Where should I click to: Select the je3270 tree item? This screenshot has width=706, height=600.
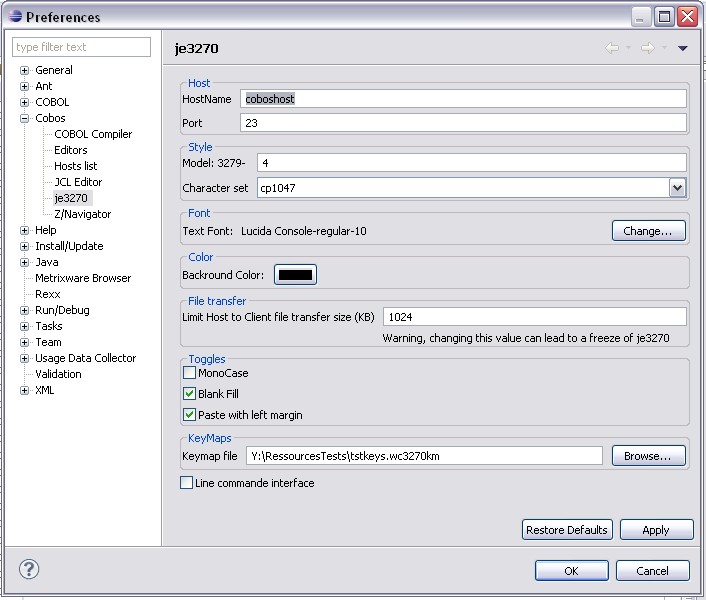(x=71, y=198)
